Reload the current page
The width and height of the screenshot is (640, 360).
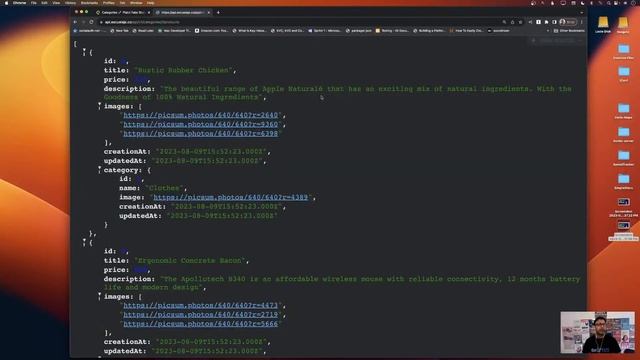point(91,22)
